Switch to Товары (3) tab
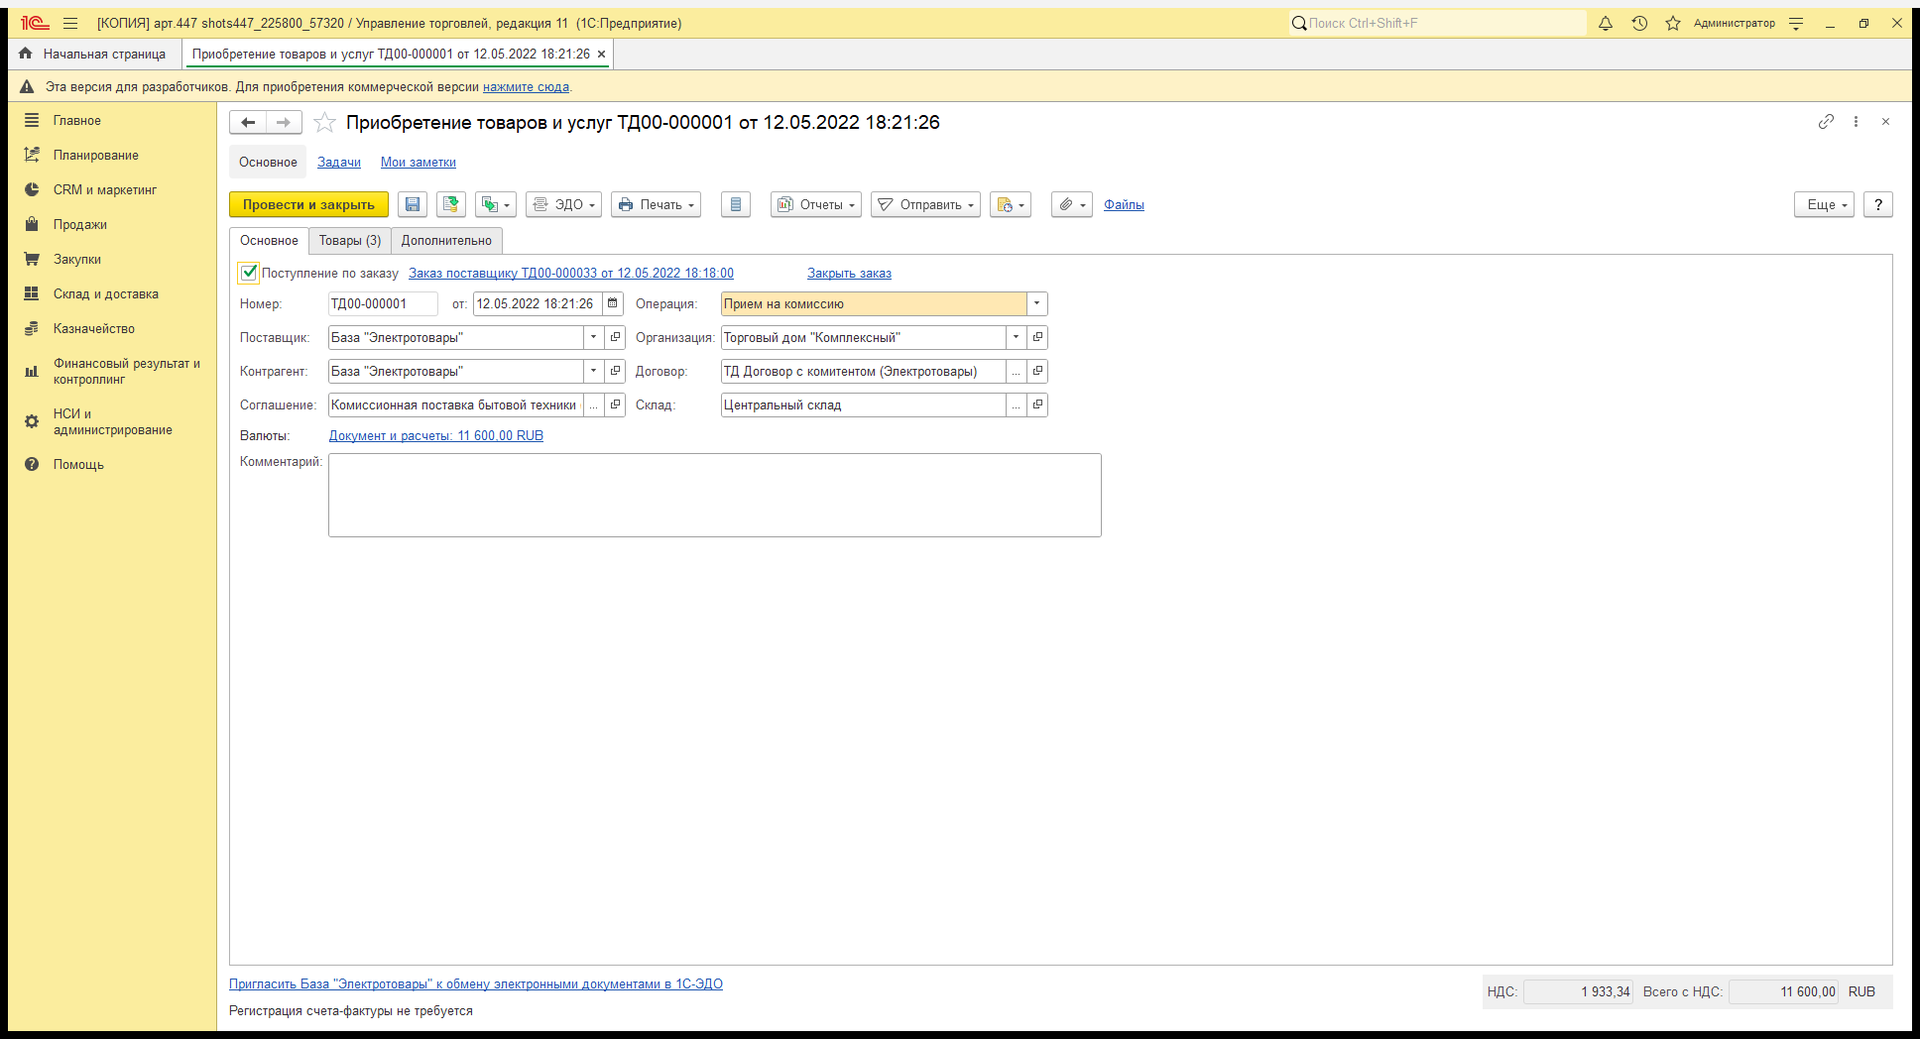 coord(350,241)
